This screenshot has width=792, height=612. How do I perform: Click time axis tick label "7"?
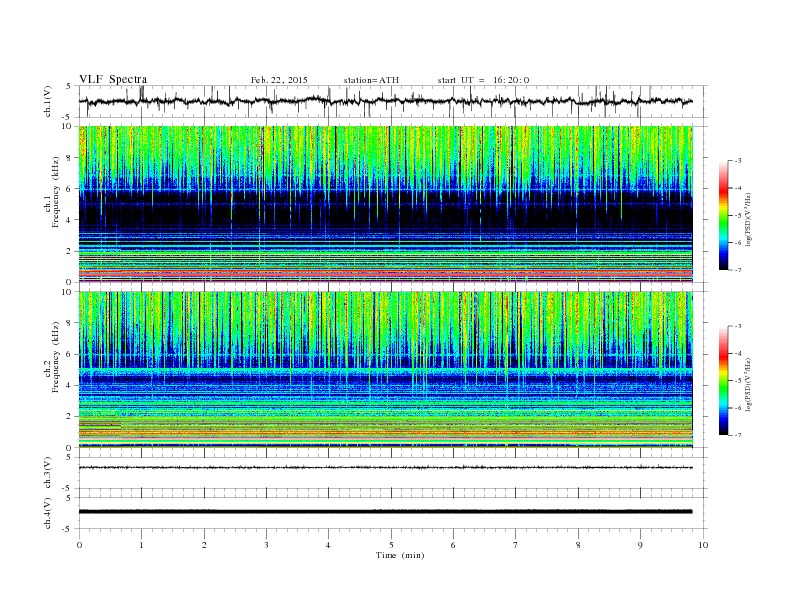516,545
